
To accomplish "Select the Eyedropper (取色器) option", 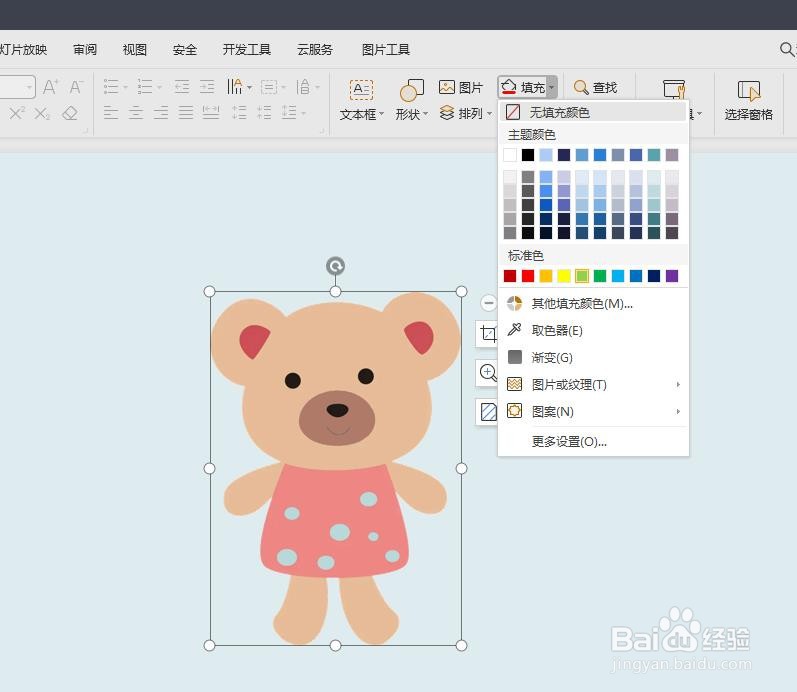I will pos(593,330).
